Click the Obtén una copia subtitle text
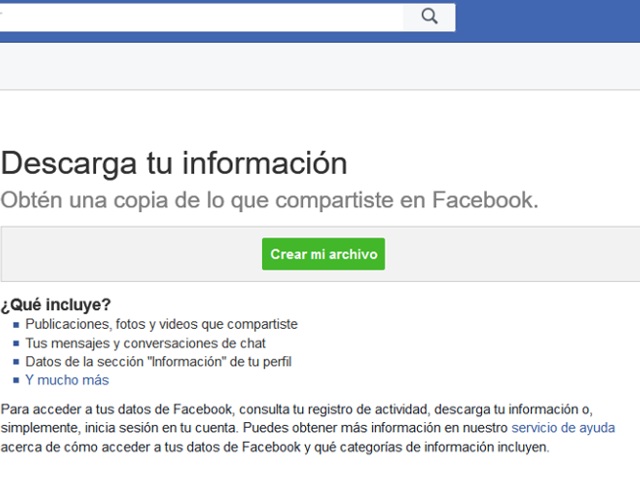The height and width of the screenshot is (480, 640). tap(269, 200)
